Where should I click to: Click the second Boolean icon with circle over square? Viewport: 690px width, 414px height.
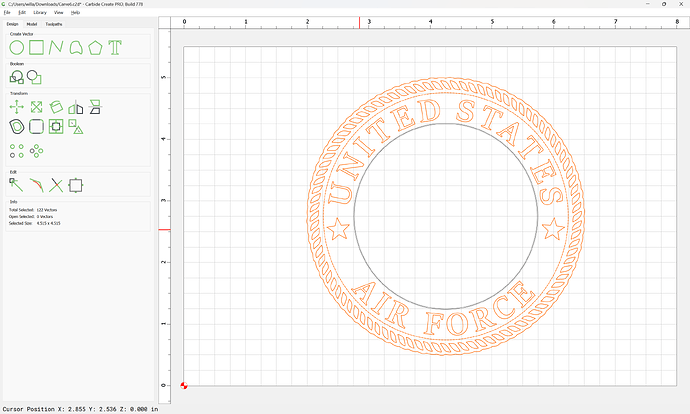coord(34,77)
